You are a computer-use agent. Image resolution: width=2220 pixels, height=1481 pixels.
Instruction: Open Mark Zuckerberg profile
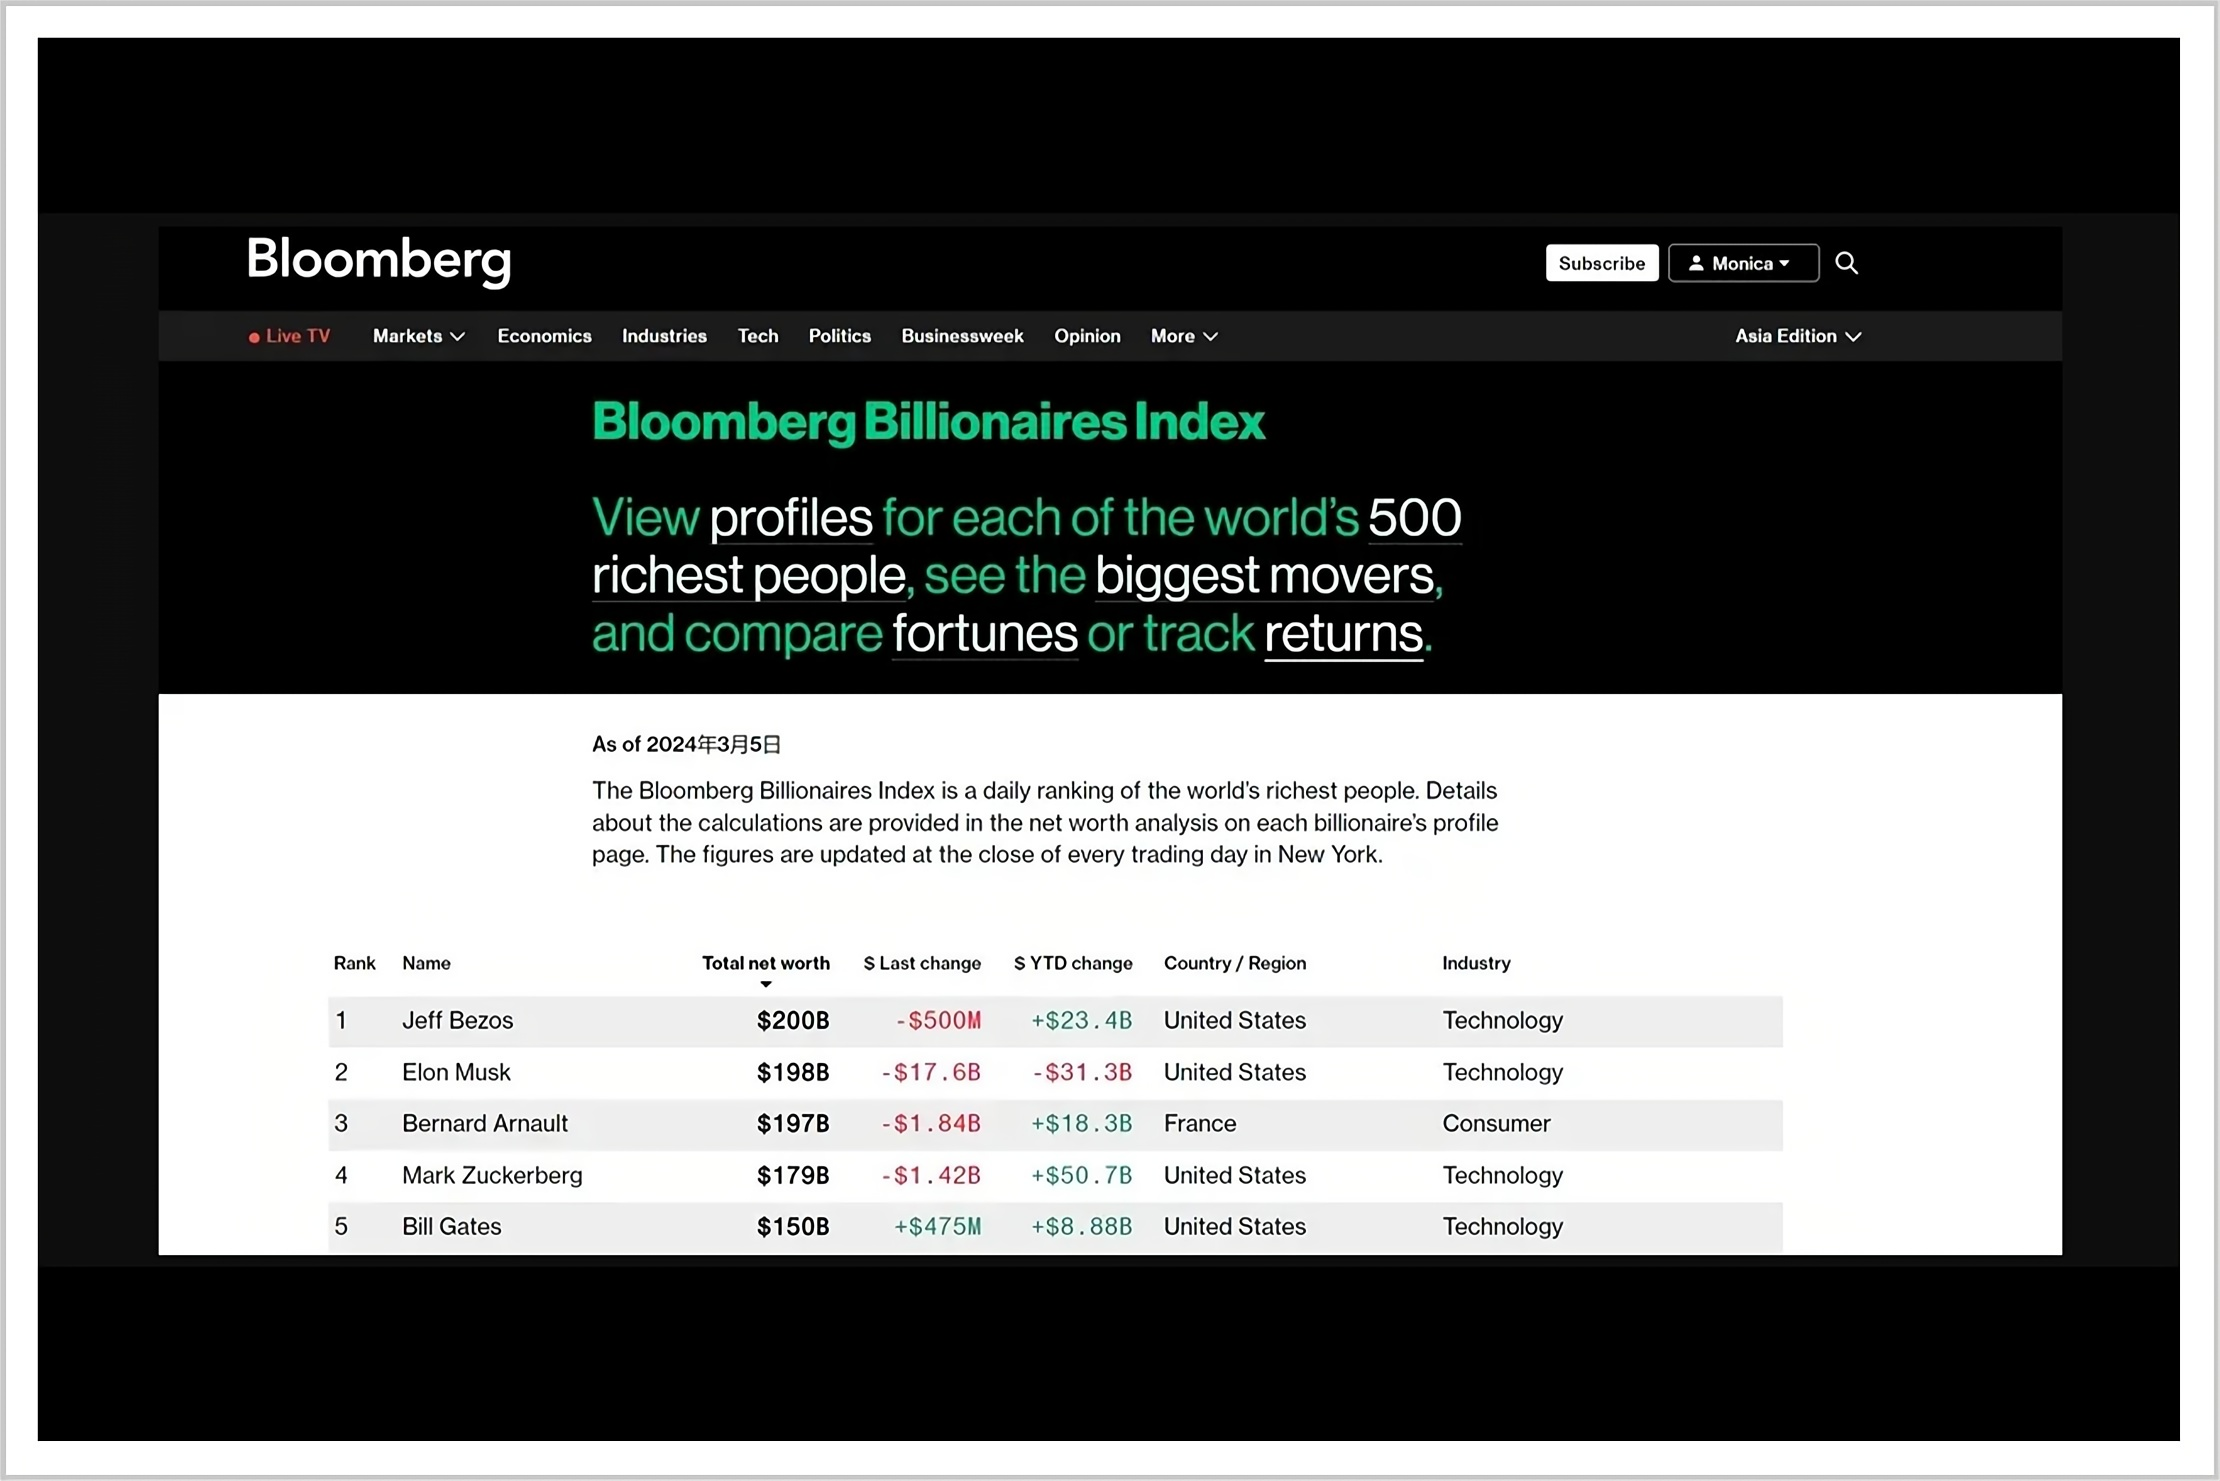click(x=492, y=1175)
